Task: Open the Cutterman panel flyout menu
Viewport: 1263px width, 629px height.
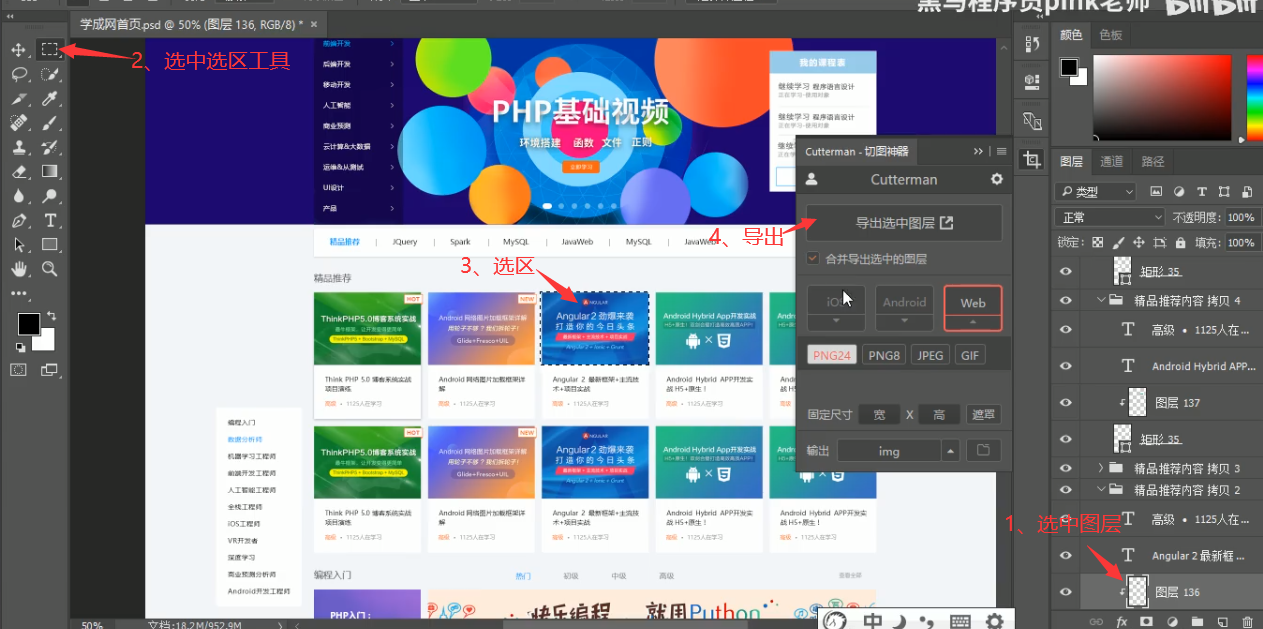Action: 1001,151
